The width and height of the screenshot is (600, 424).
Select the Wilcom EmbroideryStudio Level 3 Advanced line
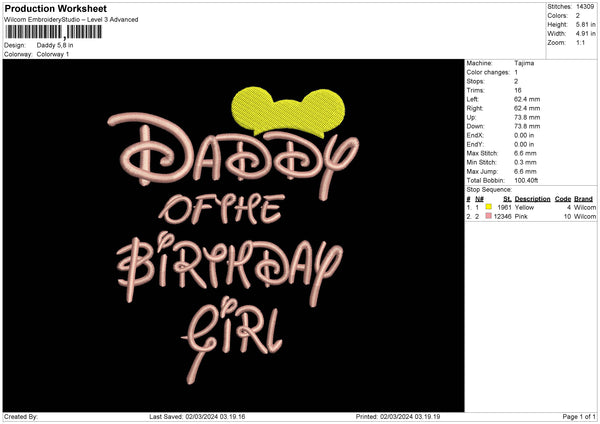point(71,20)
